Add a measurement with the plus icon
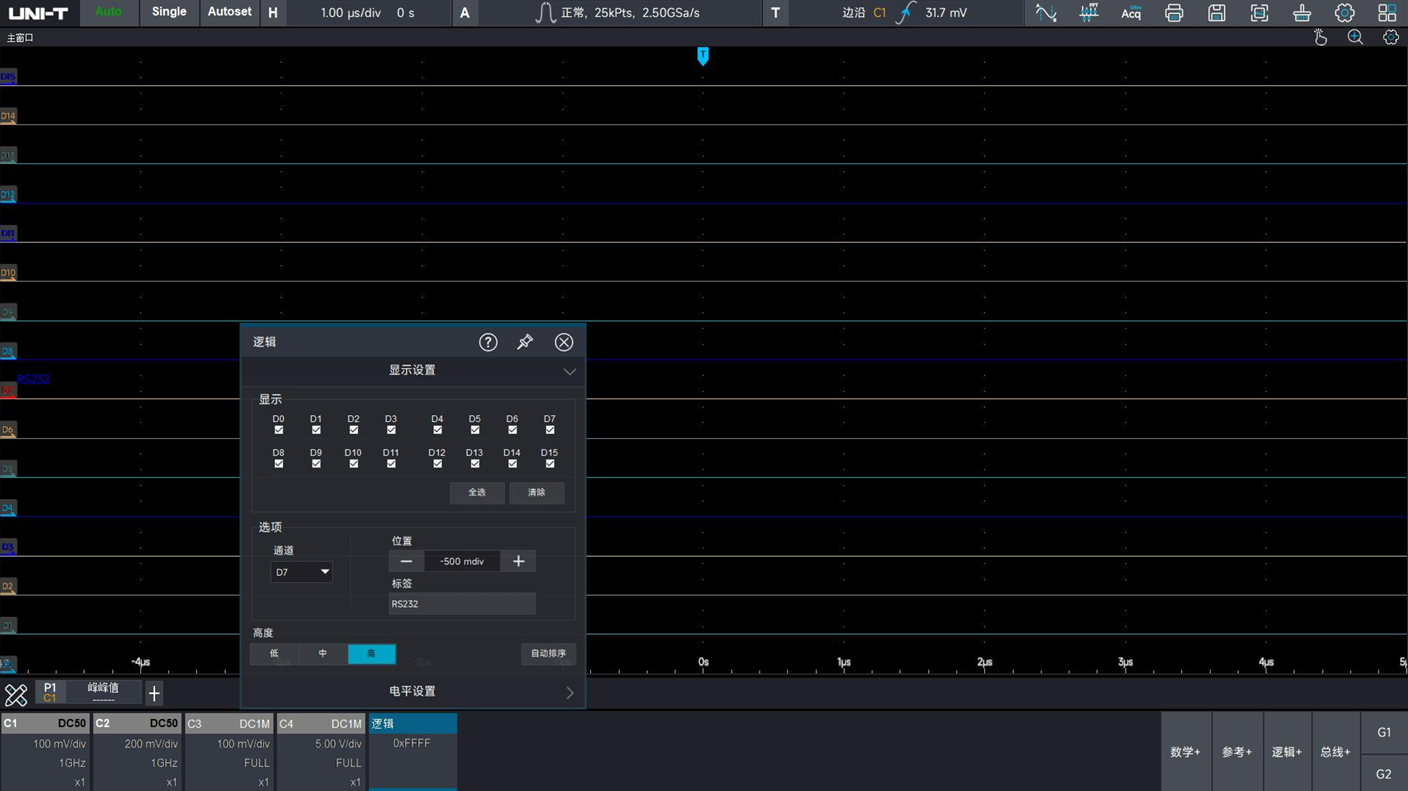Viewport: 1408px width, 791px height. coord(154,693)
